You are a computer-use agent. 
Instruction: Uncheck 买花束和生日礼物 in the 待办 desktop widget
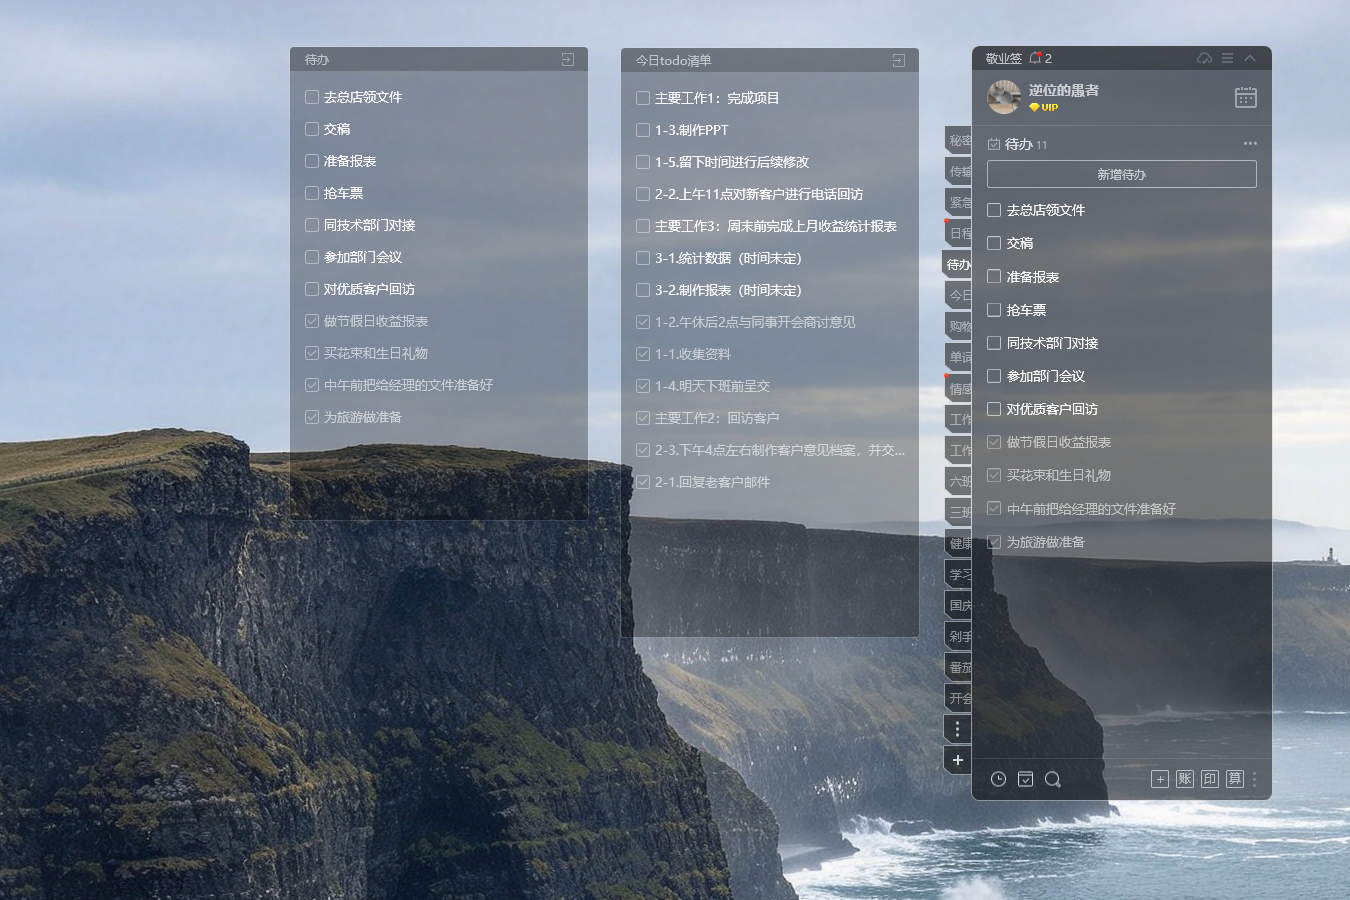[312, 353]
